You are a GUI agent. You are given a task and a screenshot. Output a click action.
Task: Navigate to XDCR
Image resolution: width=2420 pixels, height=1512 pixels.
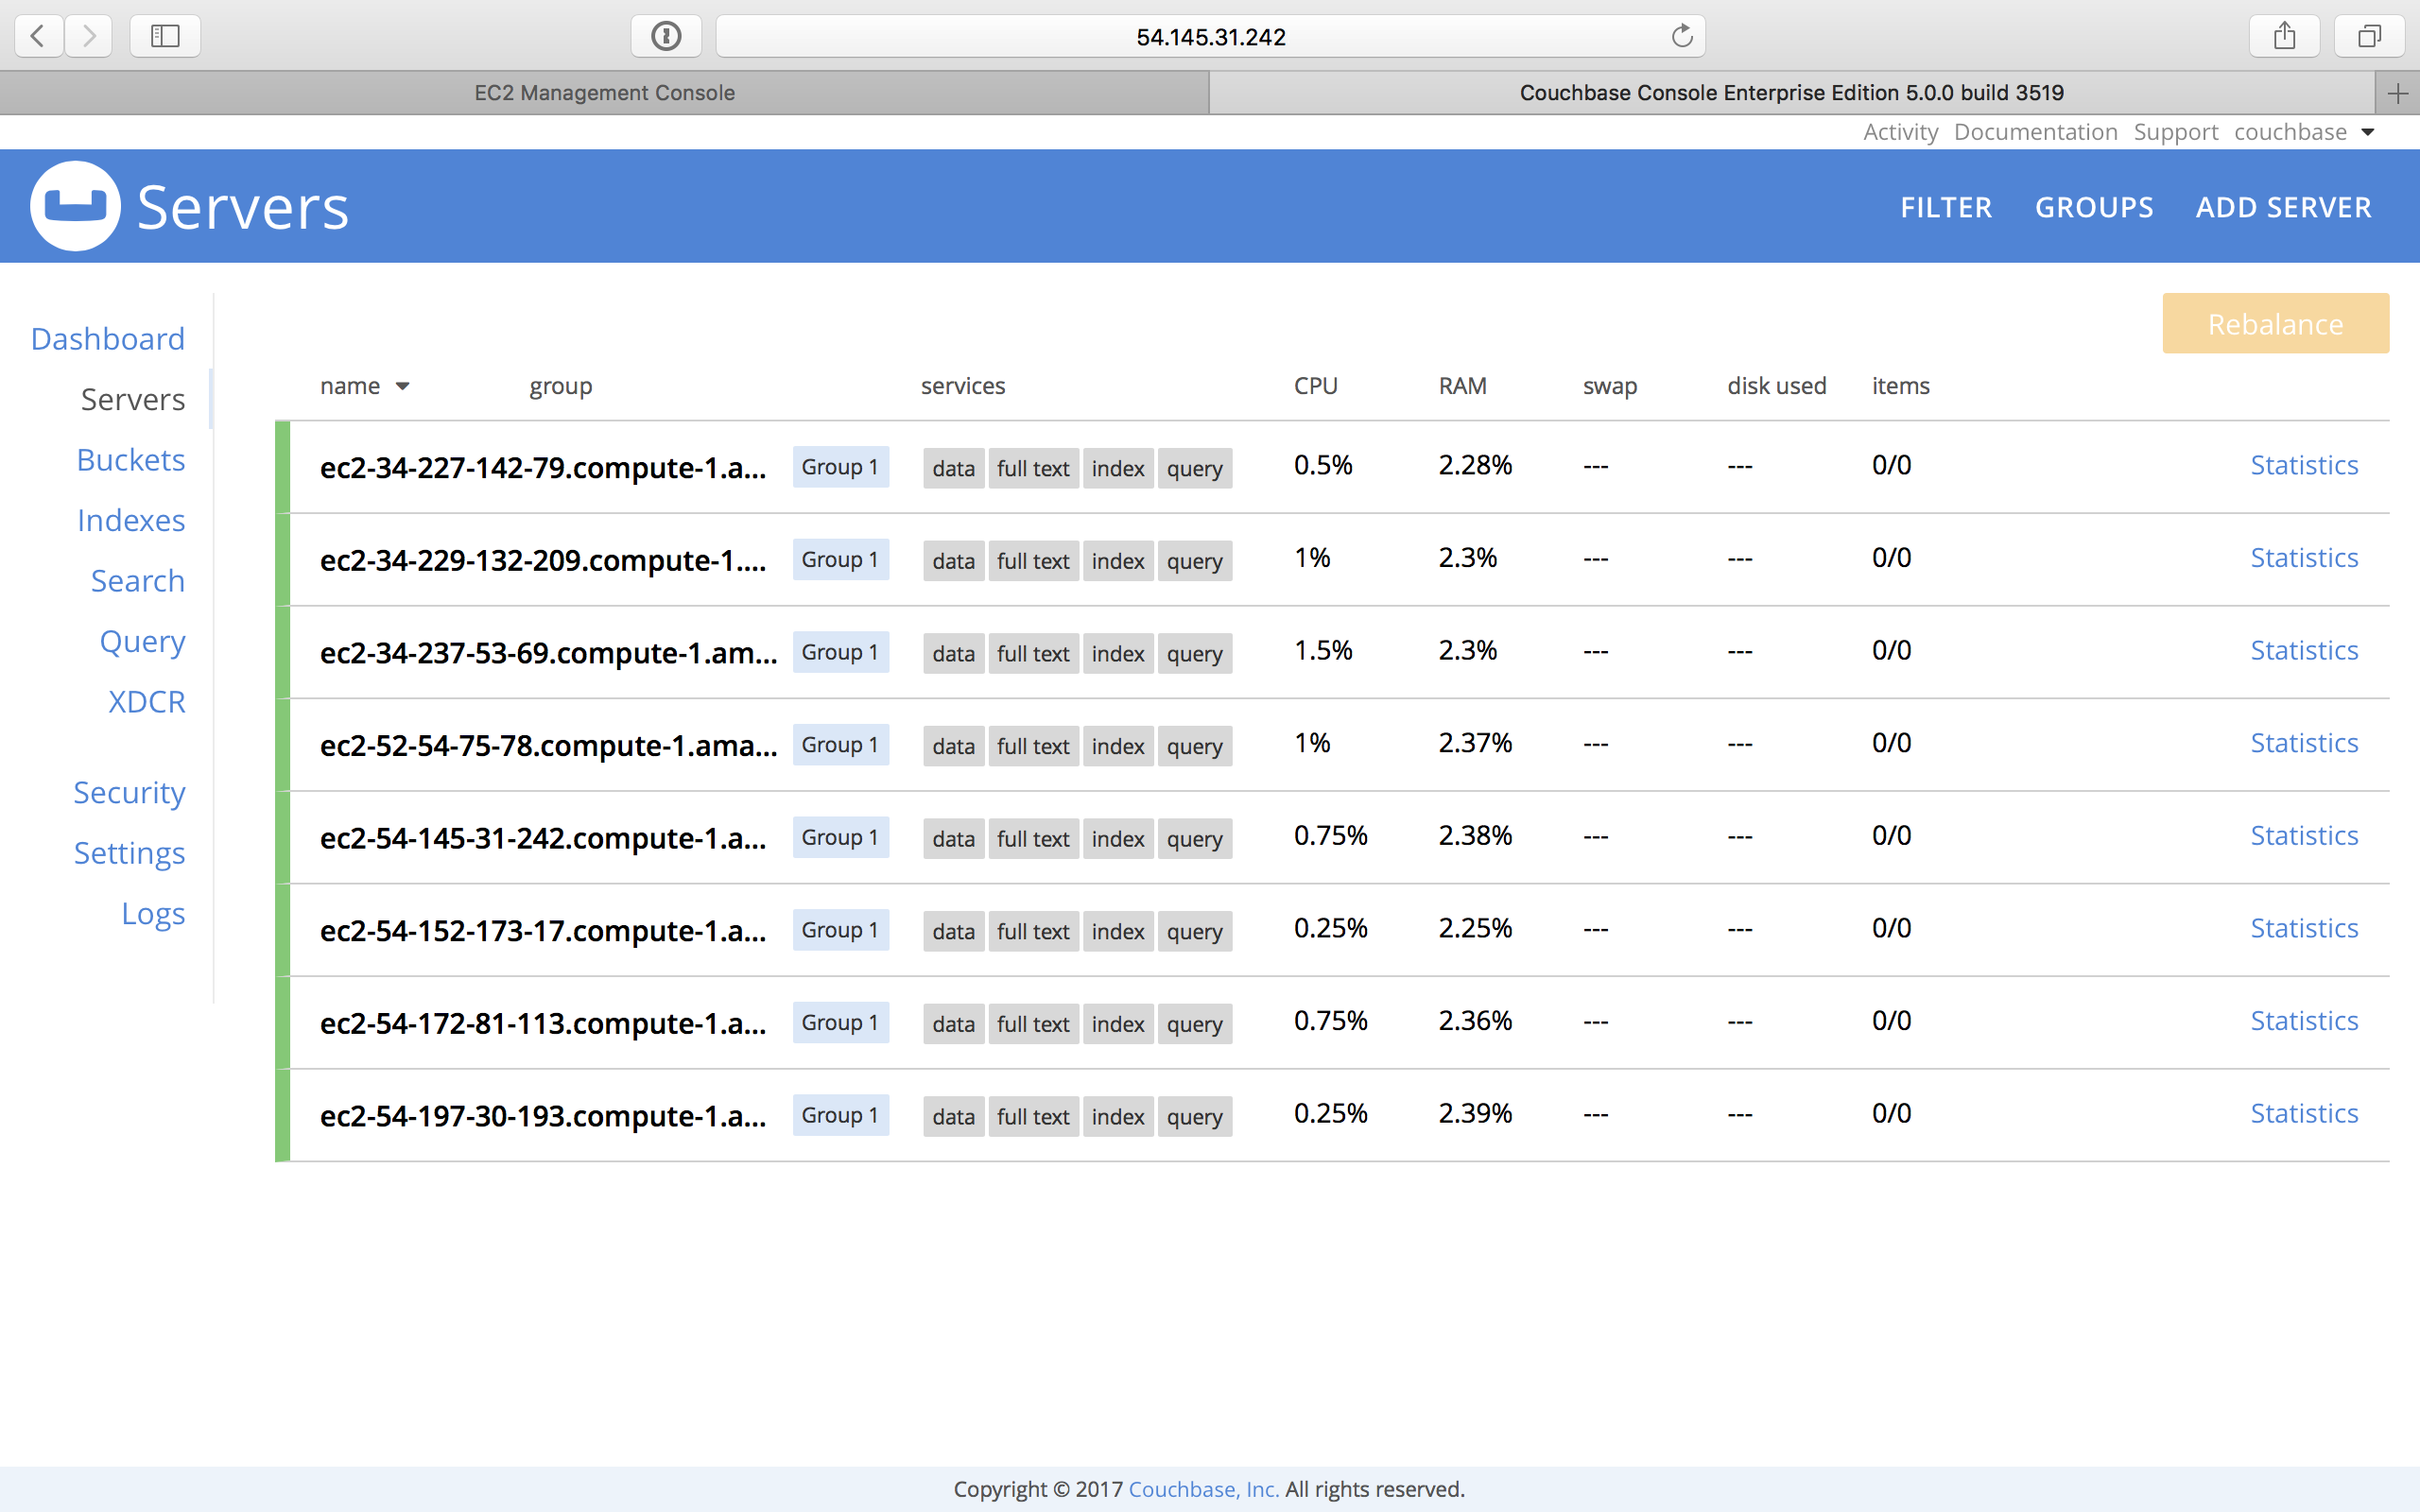coord(147,701)
